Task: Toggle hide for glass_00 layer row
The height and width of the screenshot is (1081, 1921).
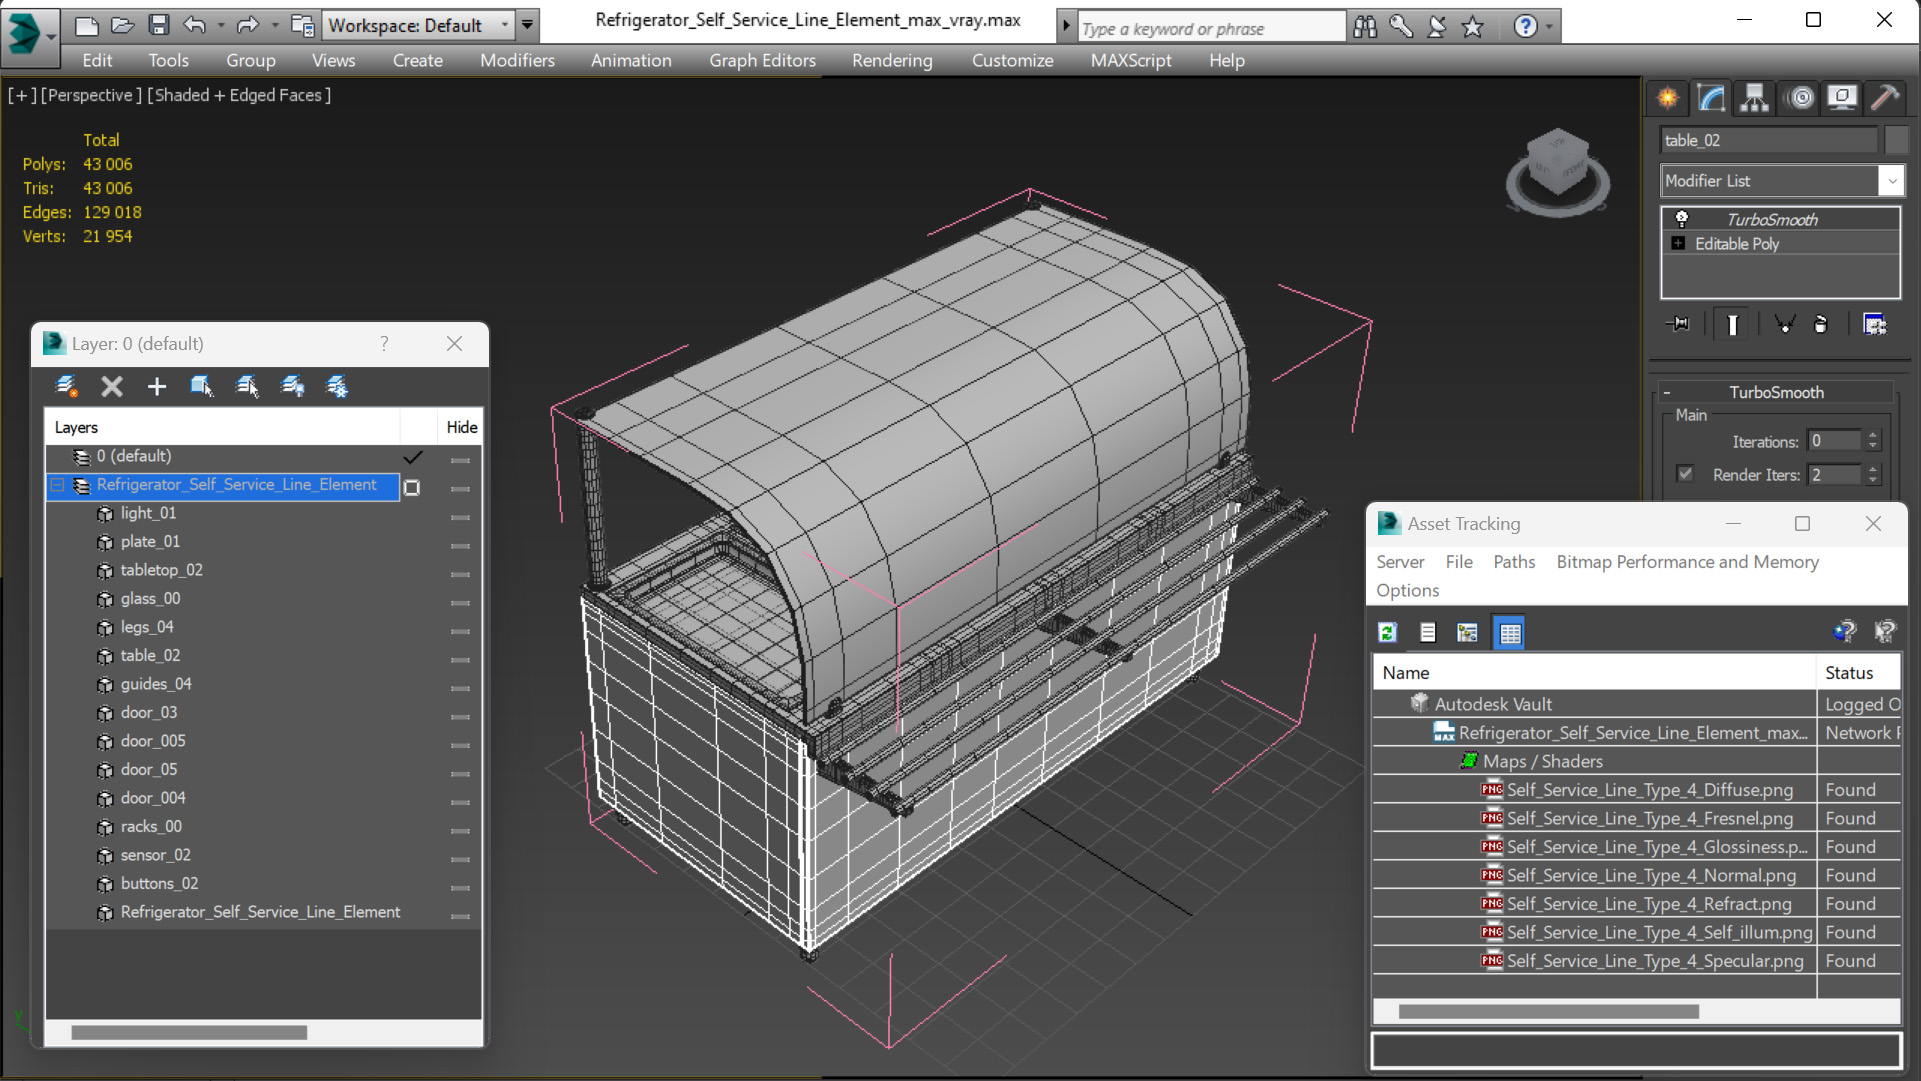Action: 460,603
